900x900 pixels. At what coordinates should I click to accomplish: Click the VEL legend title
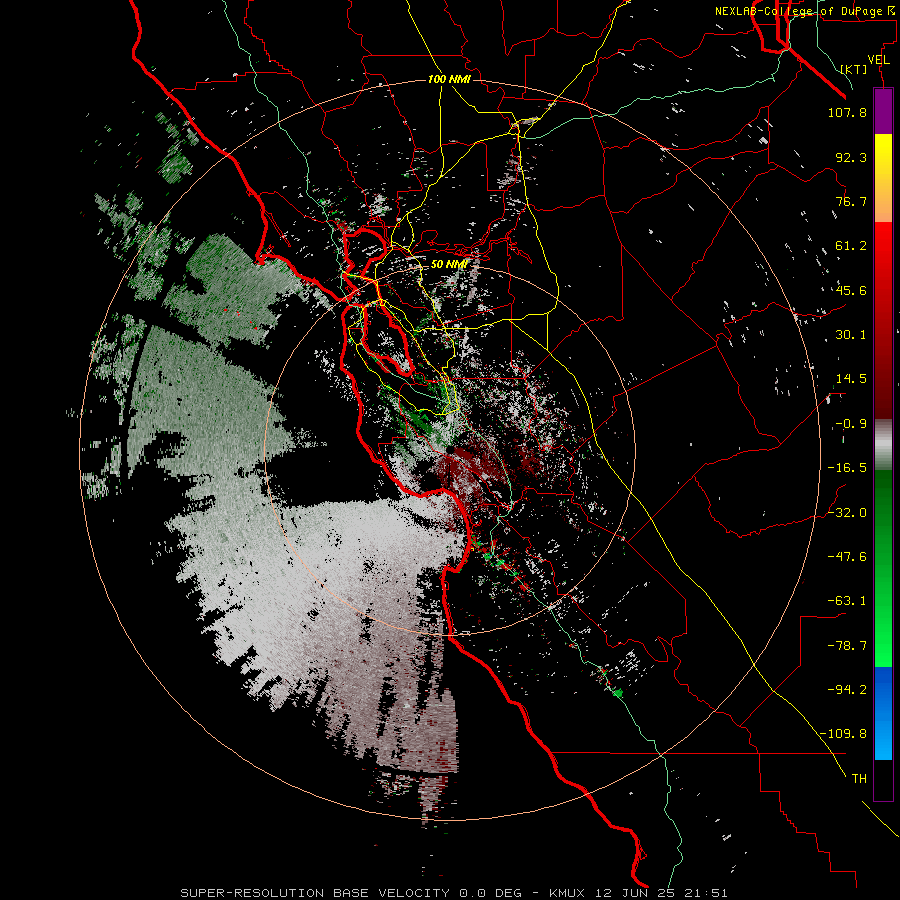[878, 60]
